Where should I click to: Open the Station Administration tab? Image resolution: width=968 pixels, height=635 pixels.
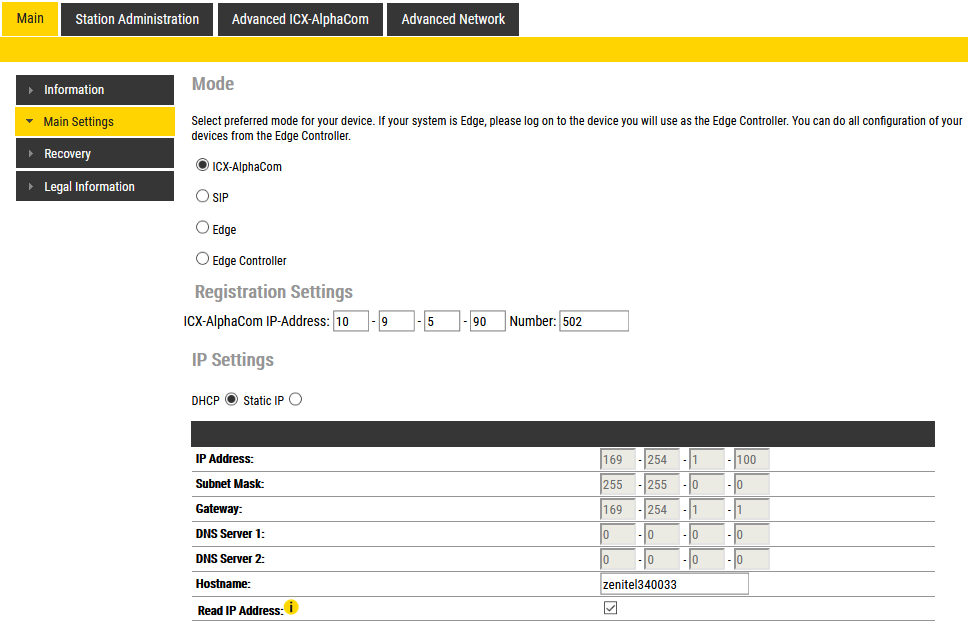(137, 19)
